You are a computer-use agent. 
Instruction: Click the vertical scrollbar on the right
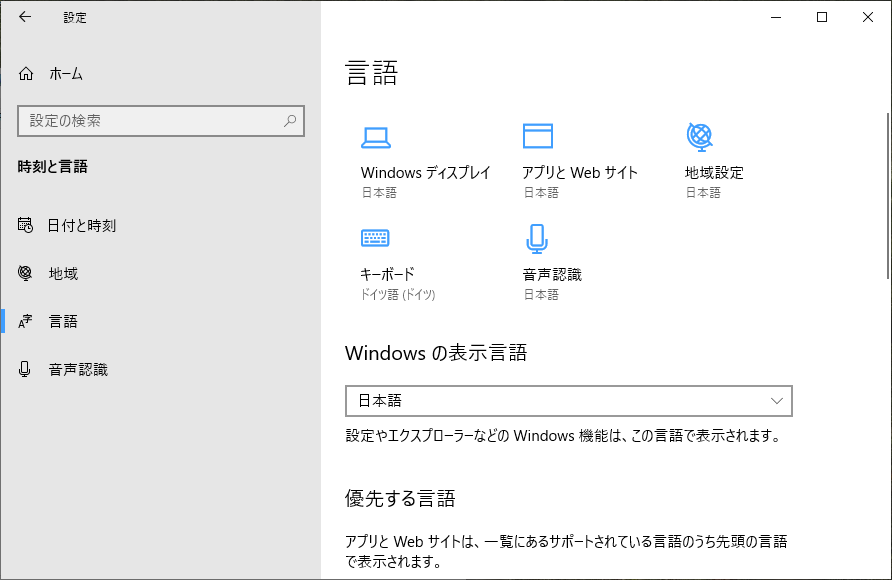(x=888, y=196)
